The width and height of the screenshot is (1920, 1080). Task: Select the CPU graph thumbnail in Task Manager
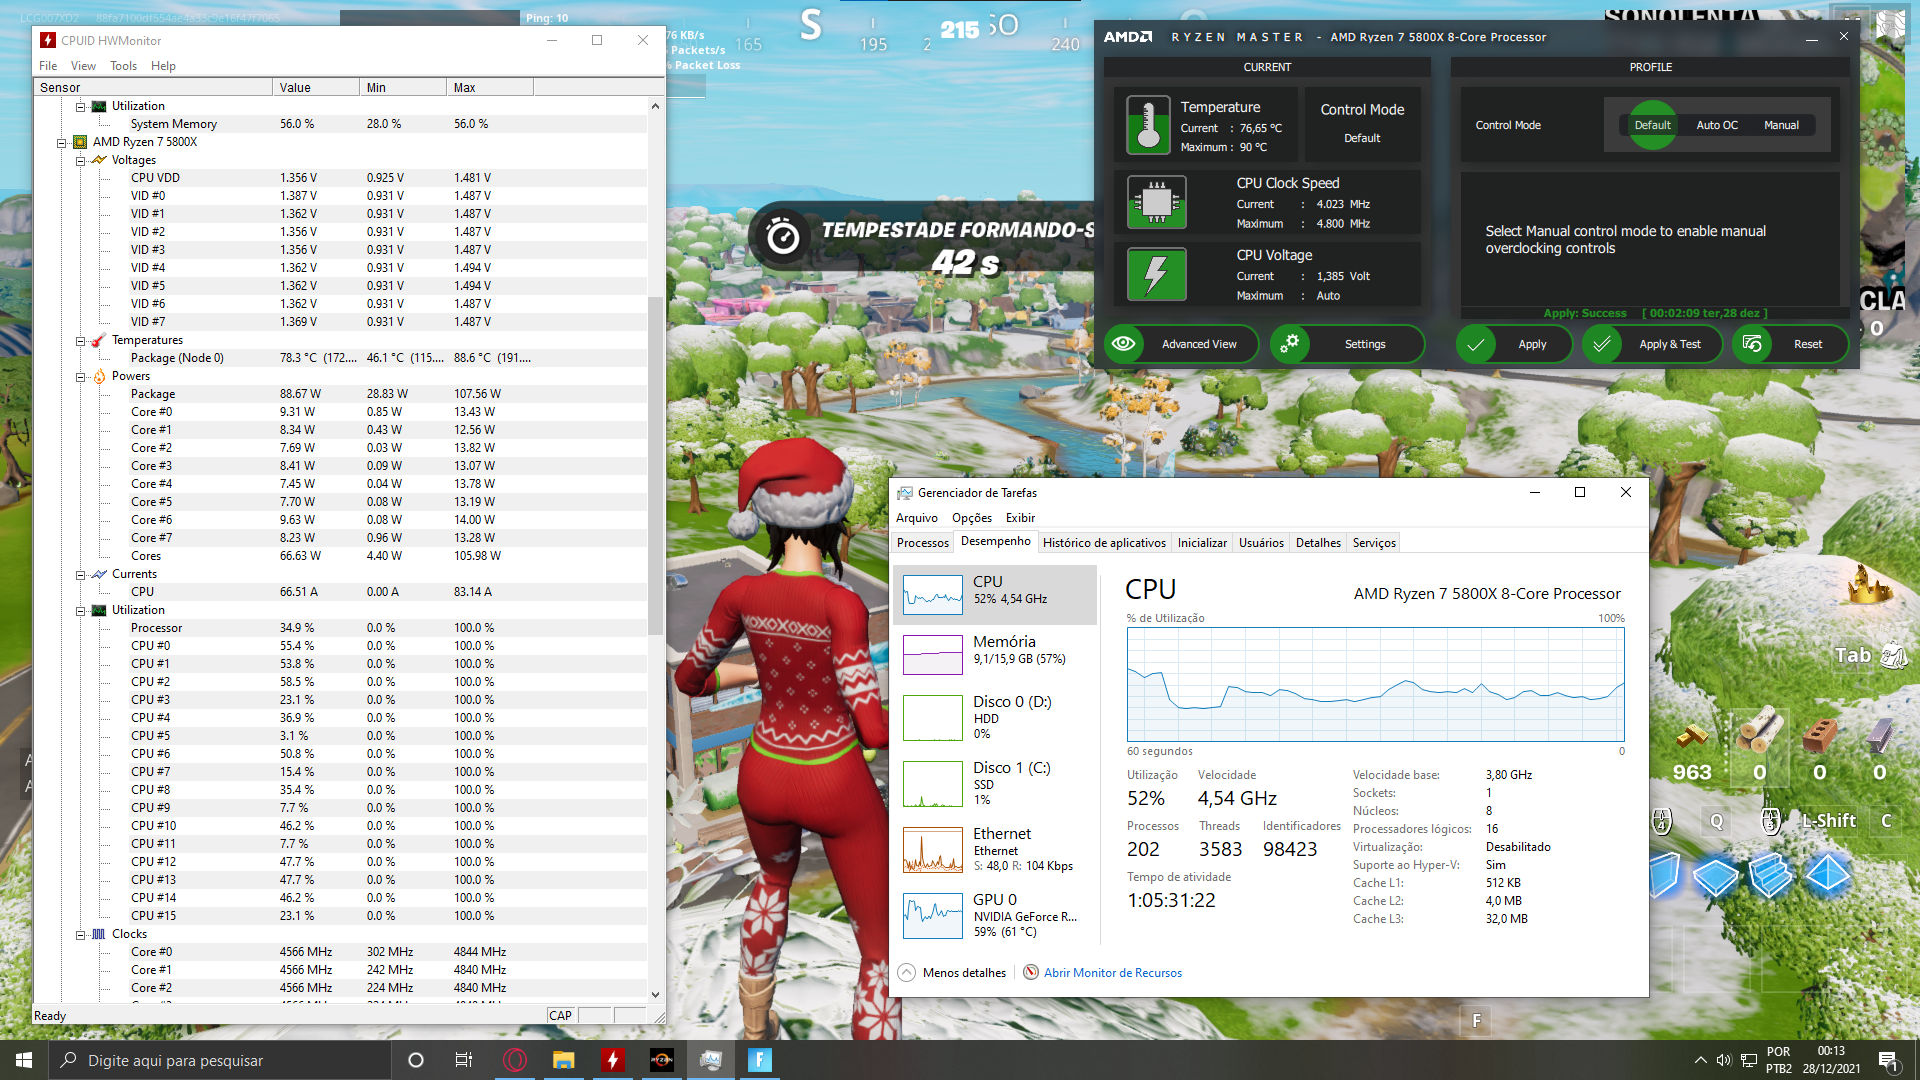(933, 595)
